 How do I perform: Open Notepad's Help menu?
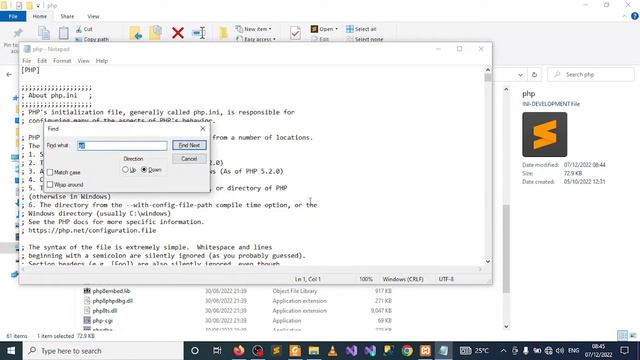pyautogui.click(x=102, y=61)
